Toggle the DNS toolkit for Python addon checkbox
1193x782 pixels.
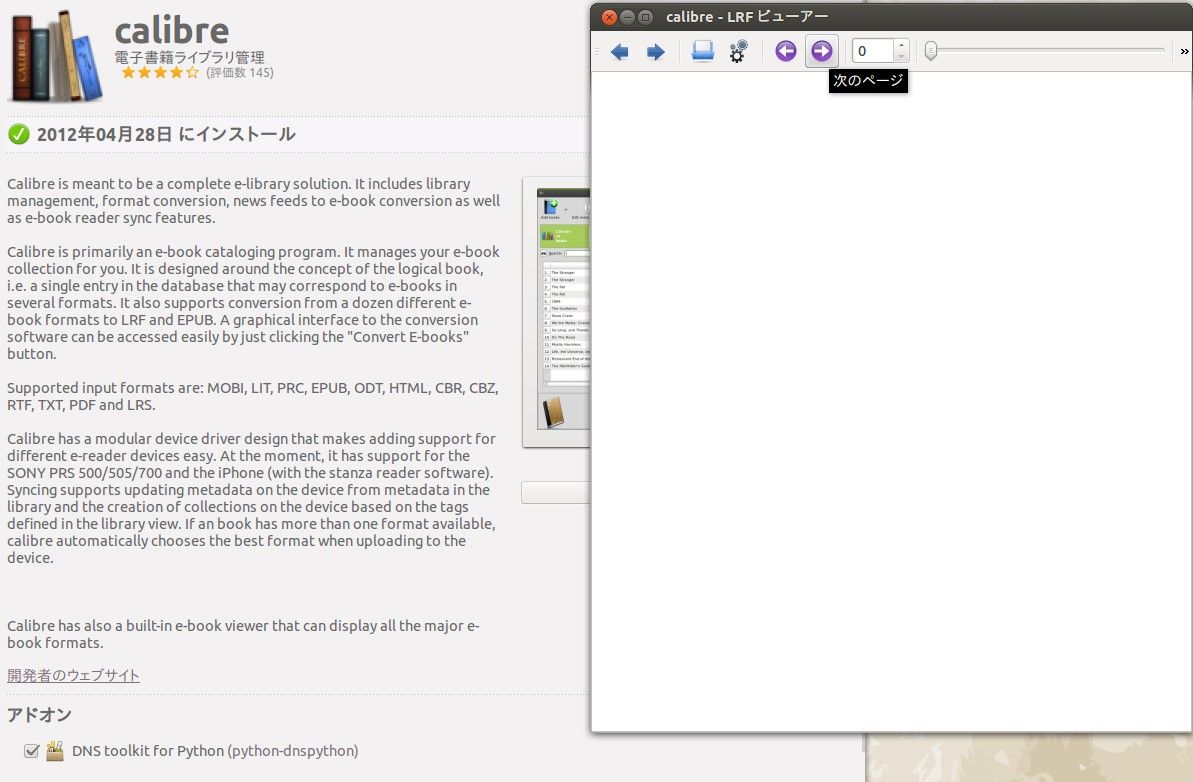pos(31,751)
